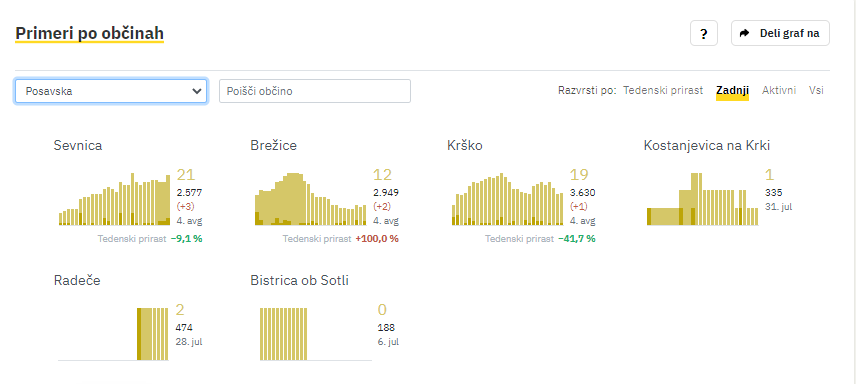Sort by Tedenski prirast

[x=663, y=91]
